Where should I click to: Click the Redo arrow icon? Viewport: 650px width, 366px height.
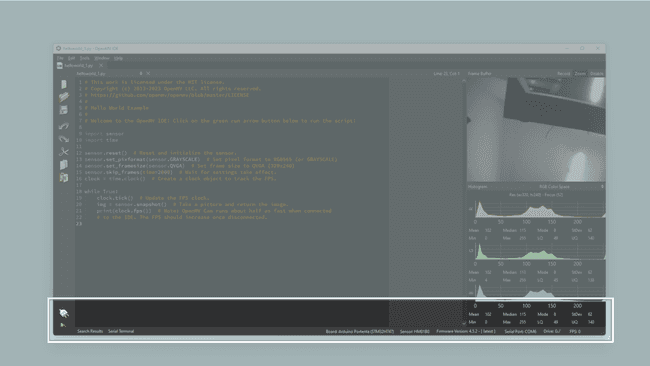click(64, 139)
